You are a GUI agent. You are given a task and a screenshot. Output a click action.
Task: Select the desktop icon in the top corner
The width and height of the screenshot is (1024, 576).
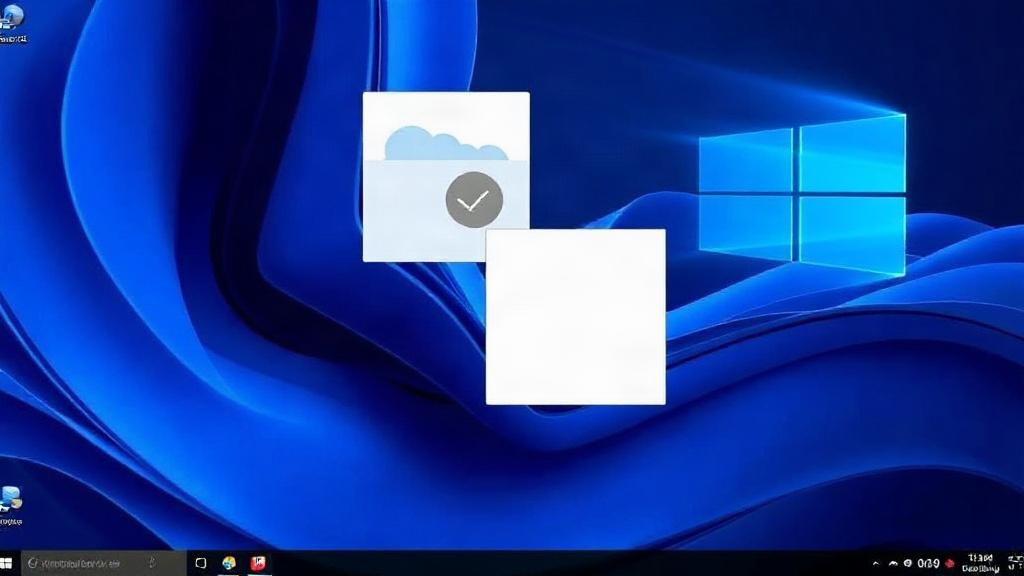click(x=13, y=24)
